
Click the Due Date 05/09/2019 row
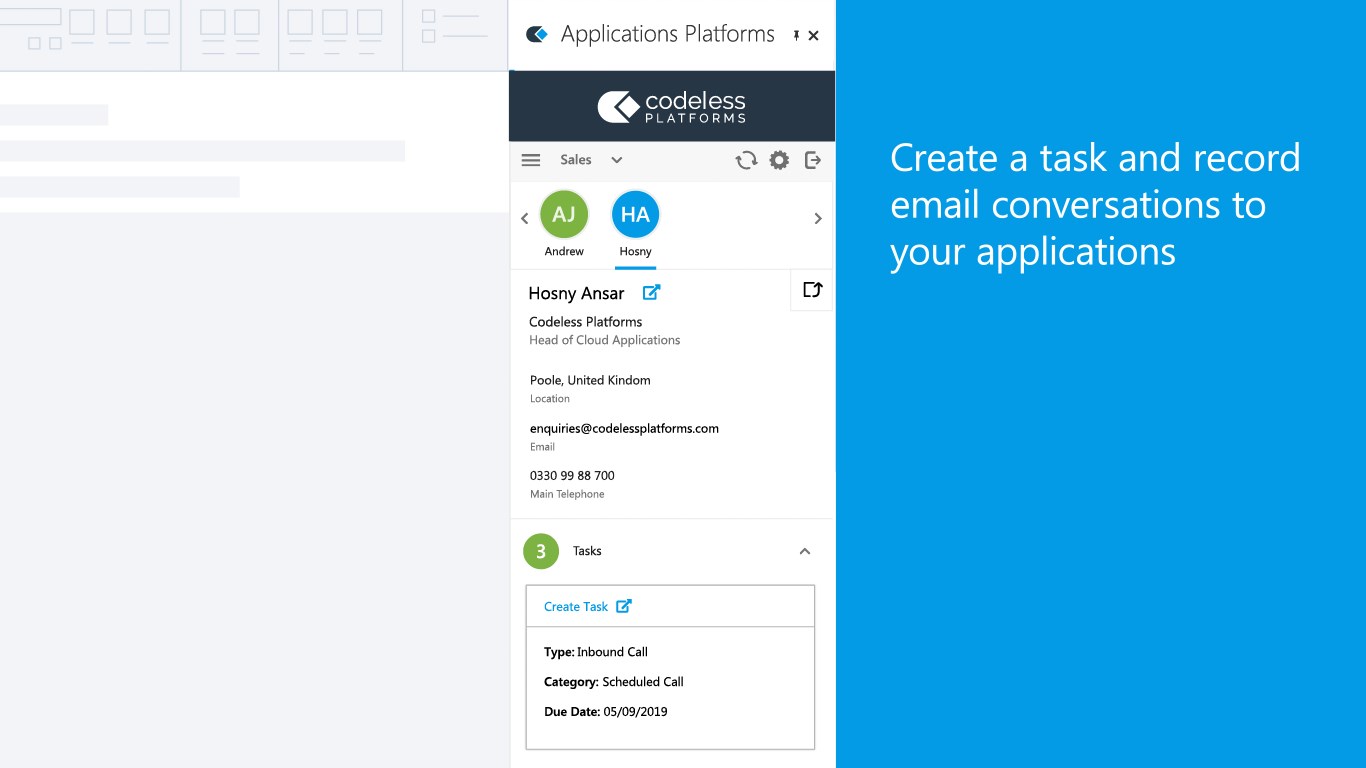coord(606,712)
